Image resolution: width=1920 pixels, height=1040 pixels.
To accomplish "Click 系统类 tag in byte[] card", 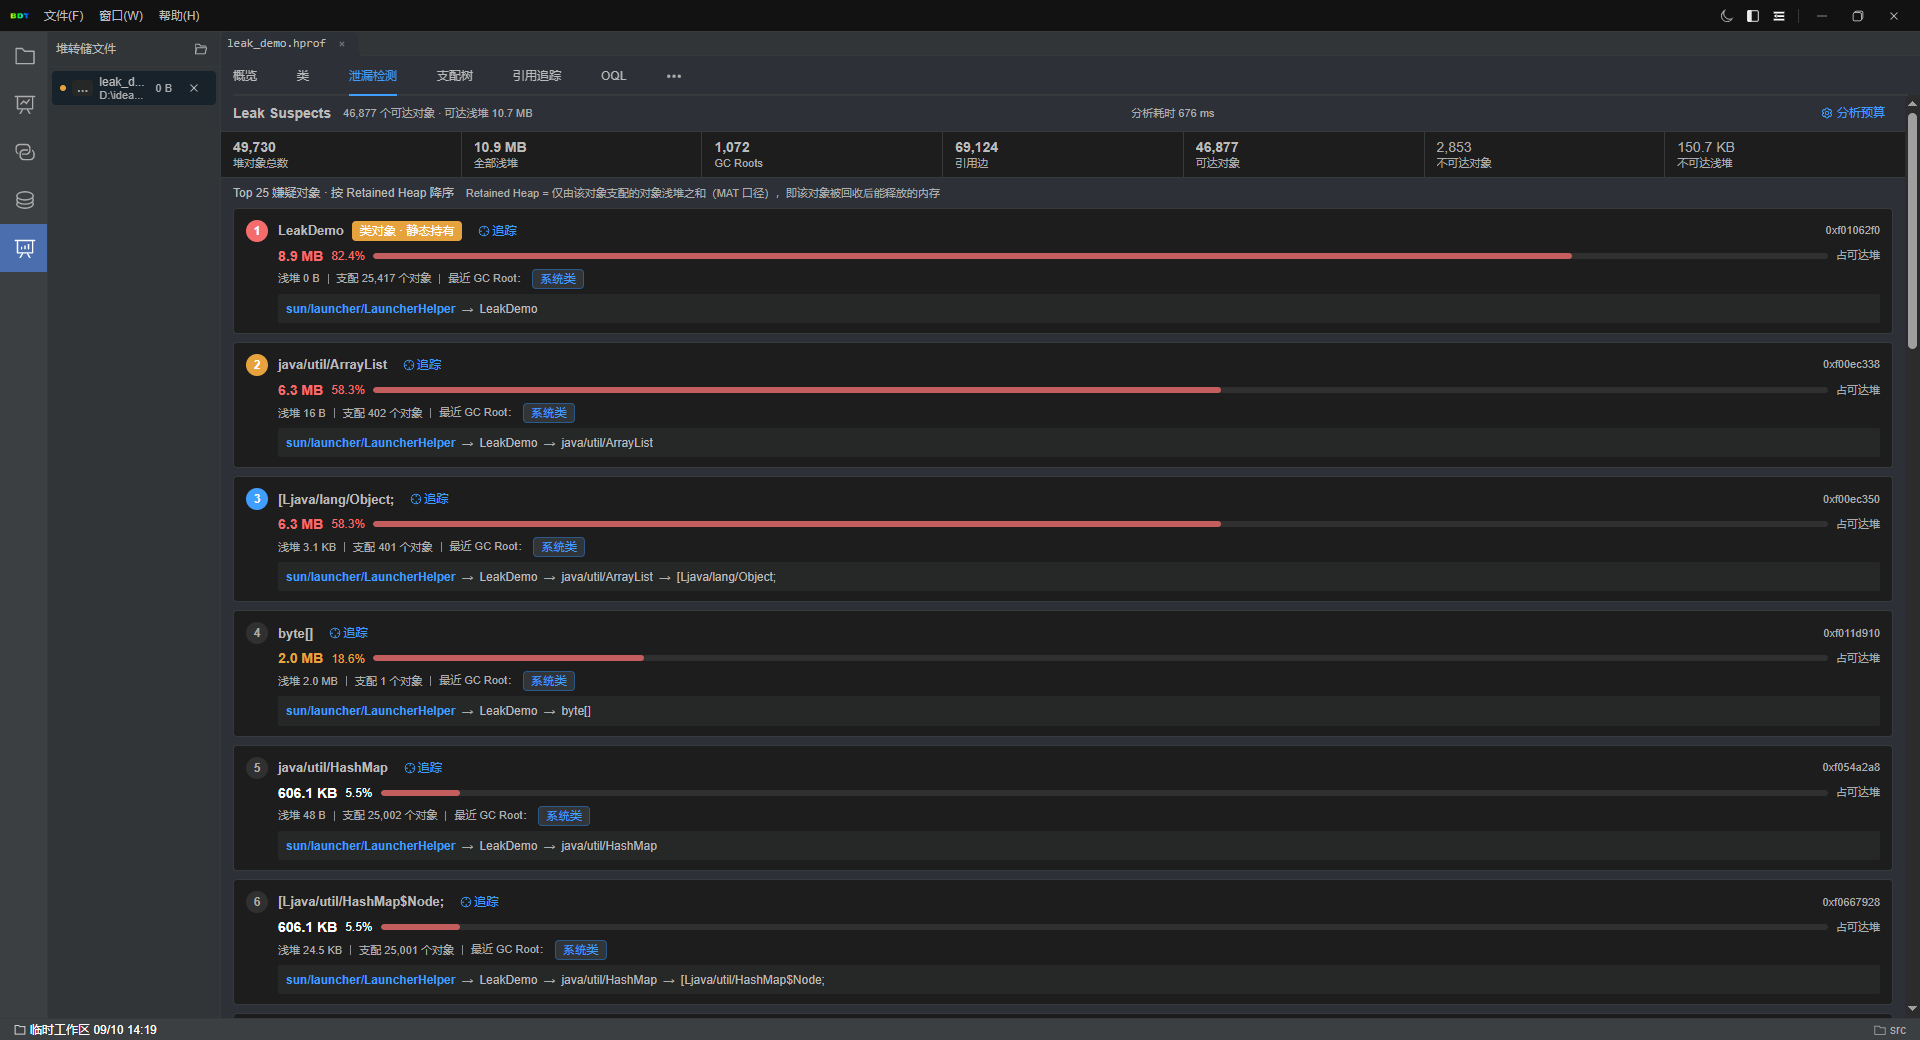I will click(x=549, y=681).
